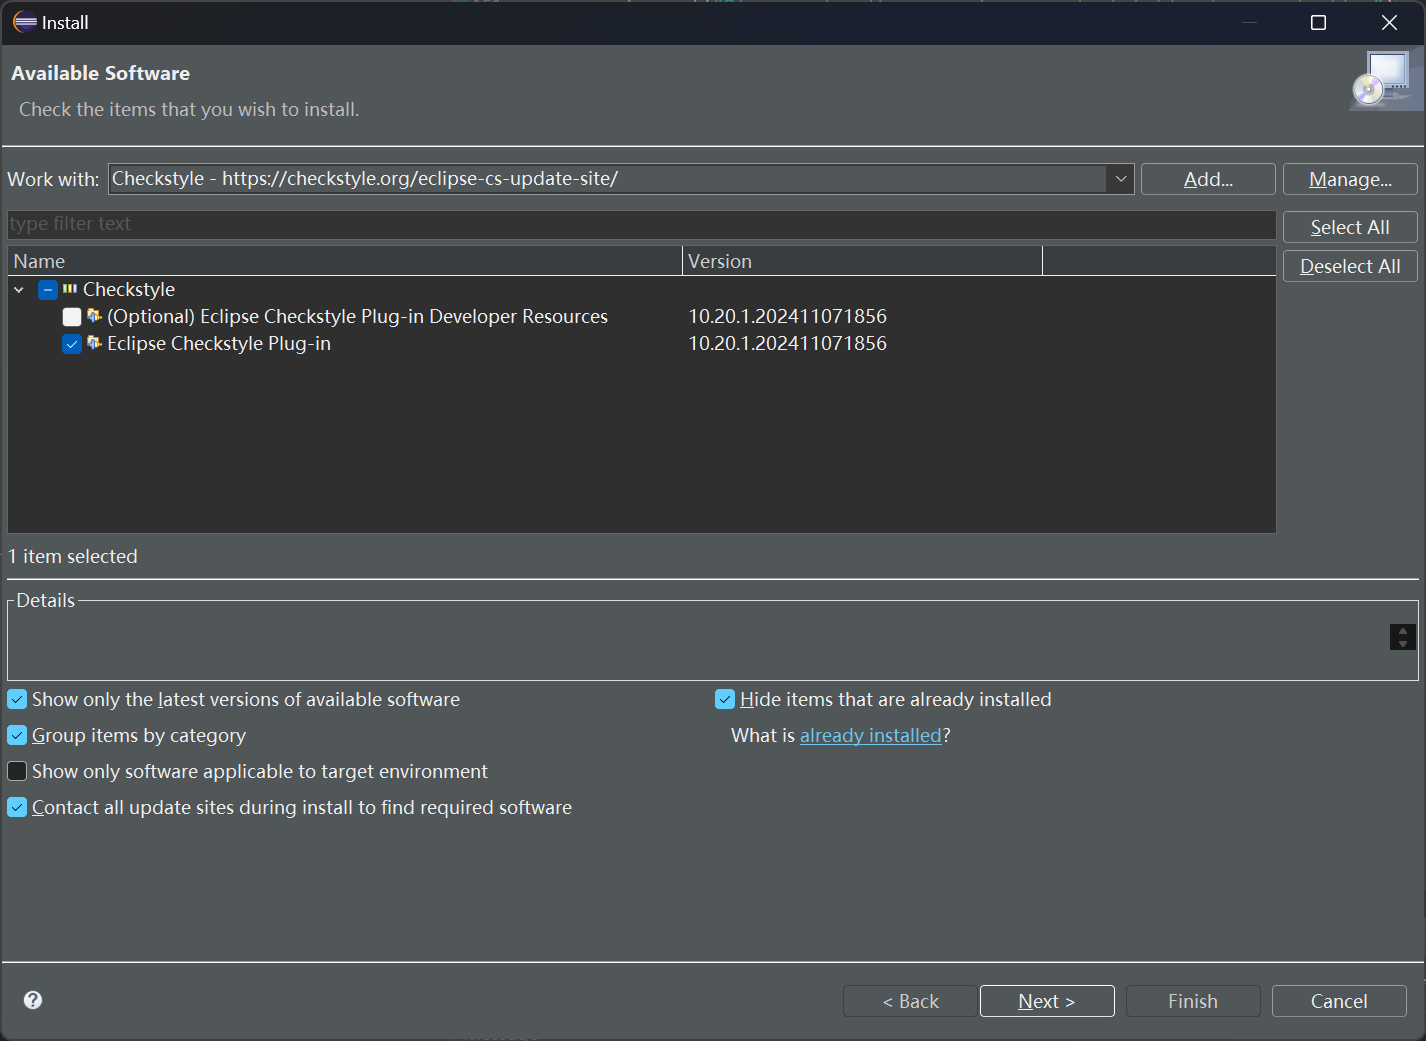Viewport: 1426px width, 1041px height.
Task: Click the Details area stepper arrows
Action: coord(1403,637)
